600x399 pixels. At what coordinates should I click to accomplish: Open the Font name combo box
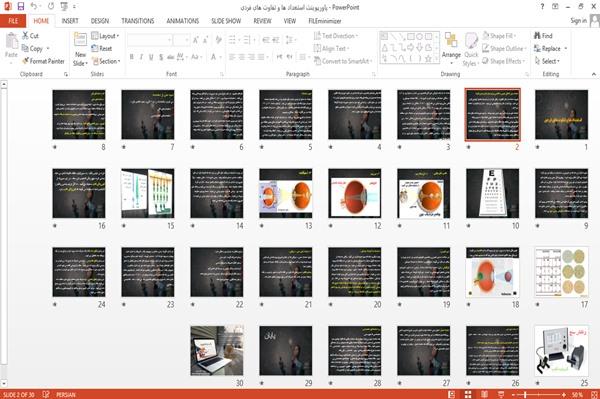click(x=149, y=40)
